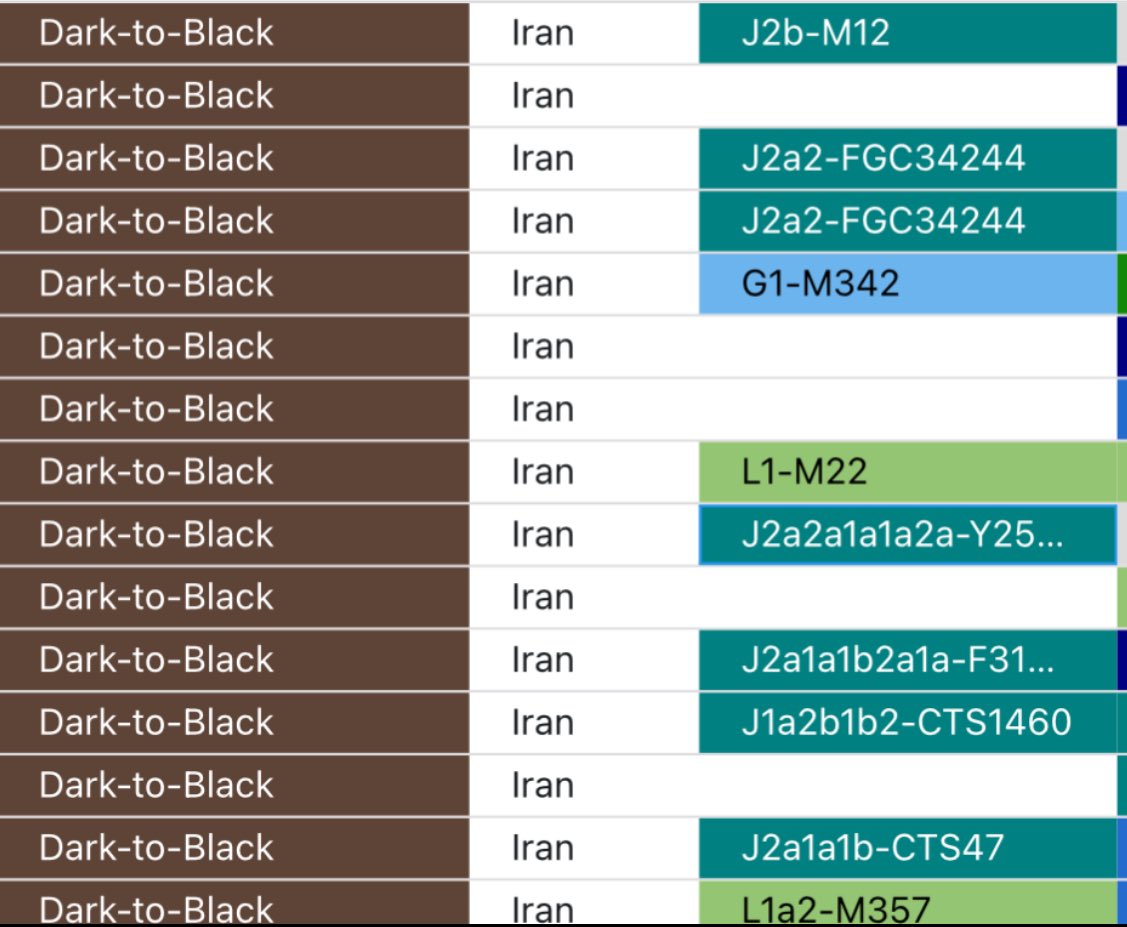Click the G1-M342 light blue cell

click(908, 284)
